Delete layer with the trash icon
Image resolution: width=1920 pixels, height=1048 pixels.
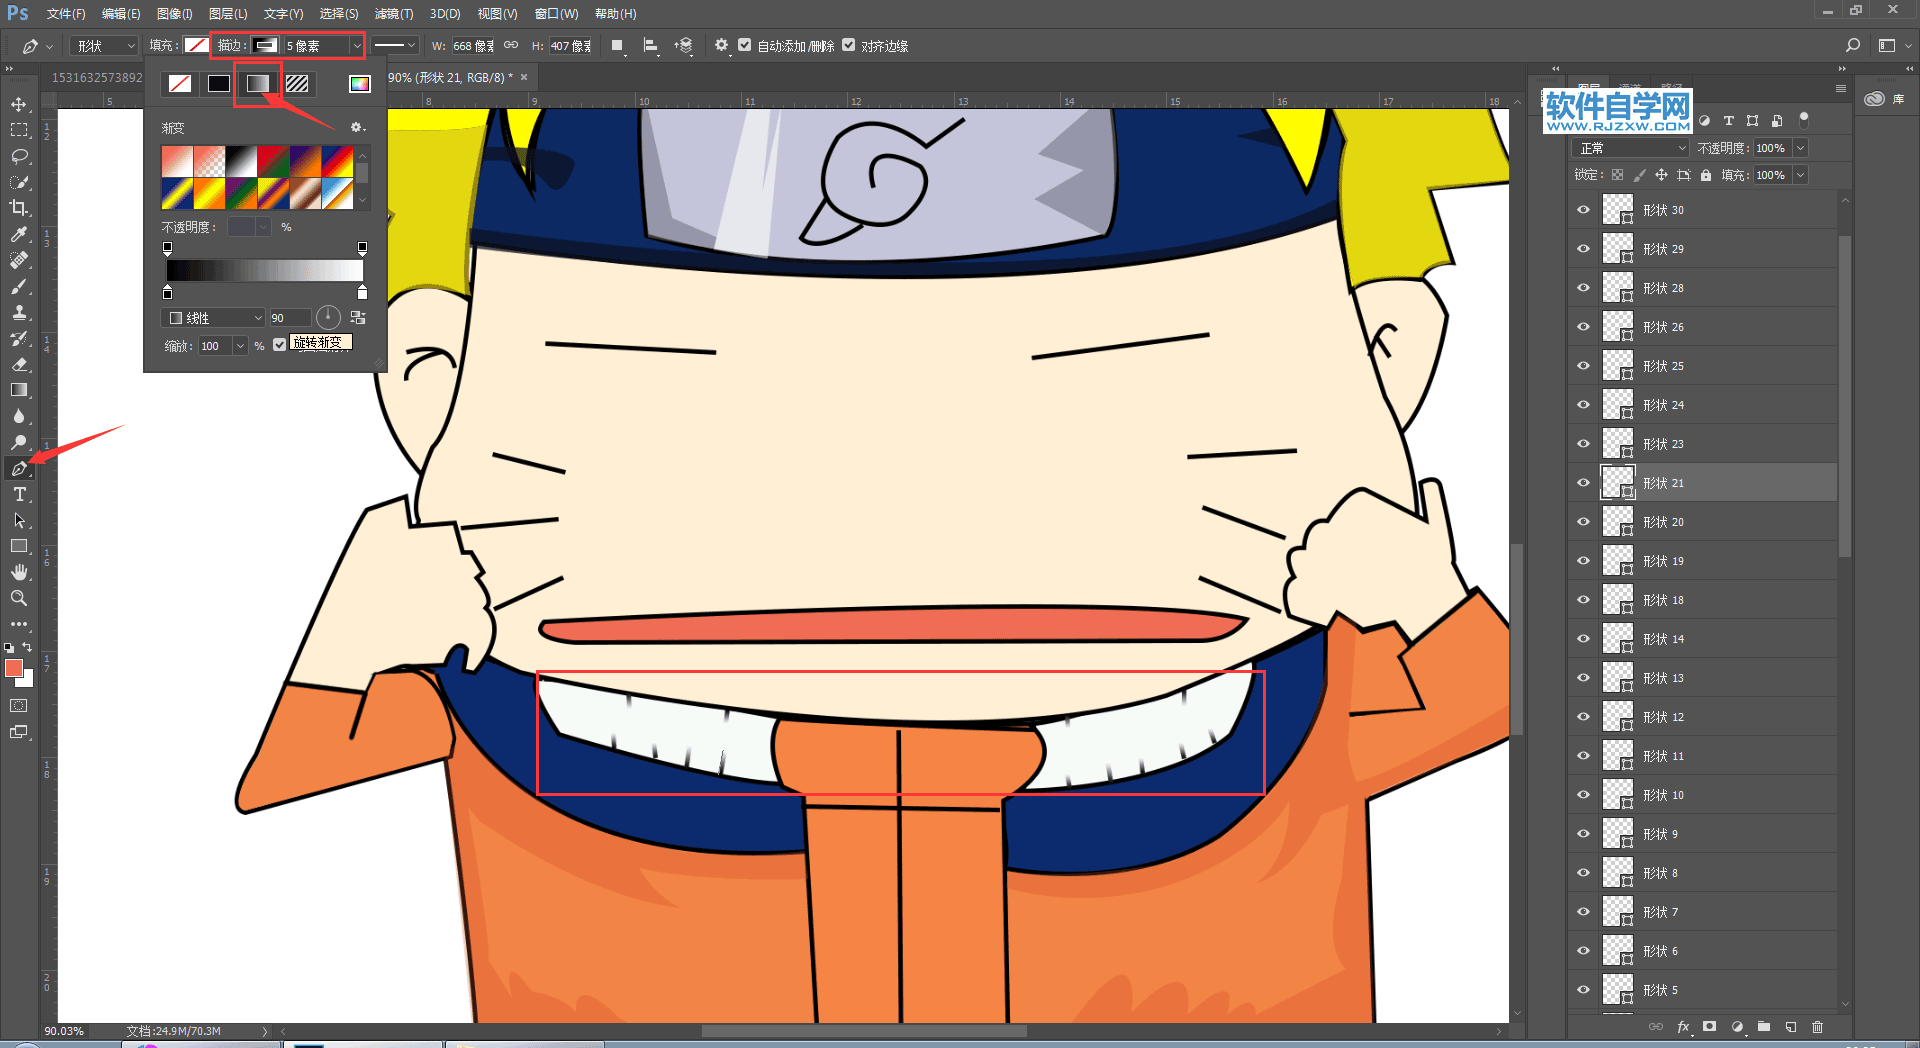1818,1027
